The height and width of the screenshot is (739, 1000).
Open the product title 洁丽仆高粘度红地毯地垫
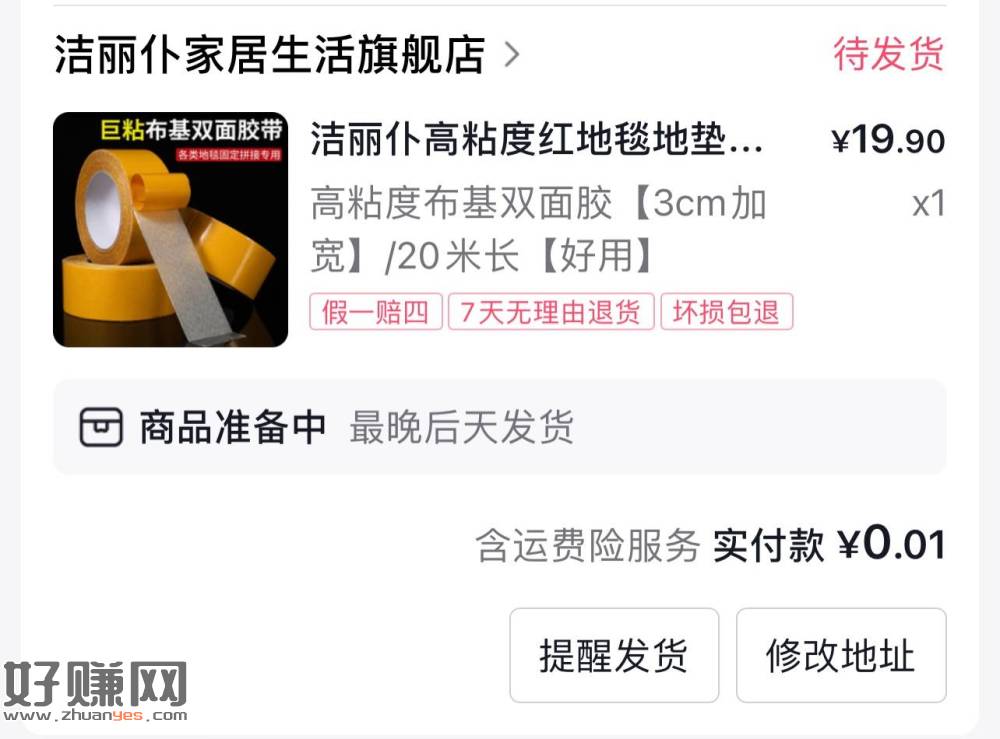pyautogui.click(x=536, y=140)
